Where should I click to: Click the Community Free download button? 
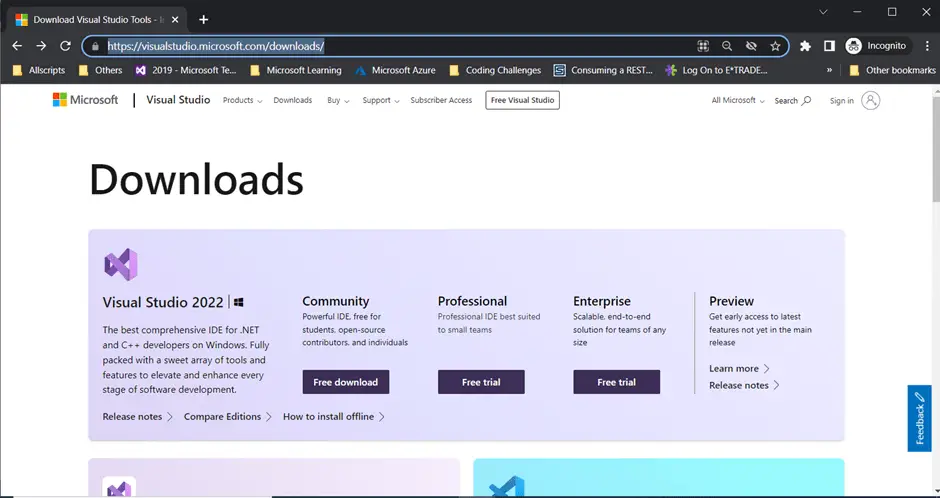click(x=345, y=382)
